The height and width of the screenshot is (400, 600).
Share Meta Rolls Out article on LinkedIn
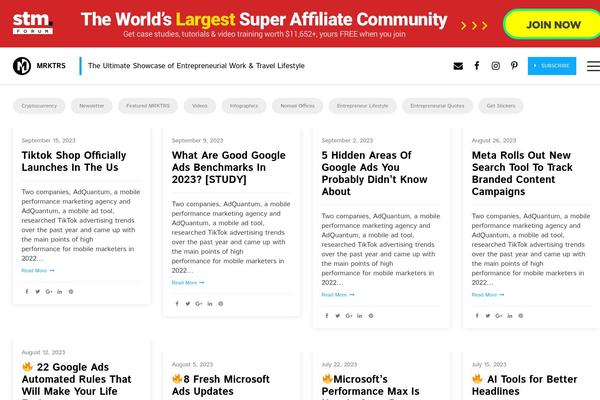pos(510,316)
